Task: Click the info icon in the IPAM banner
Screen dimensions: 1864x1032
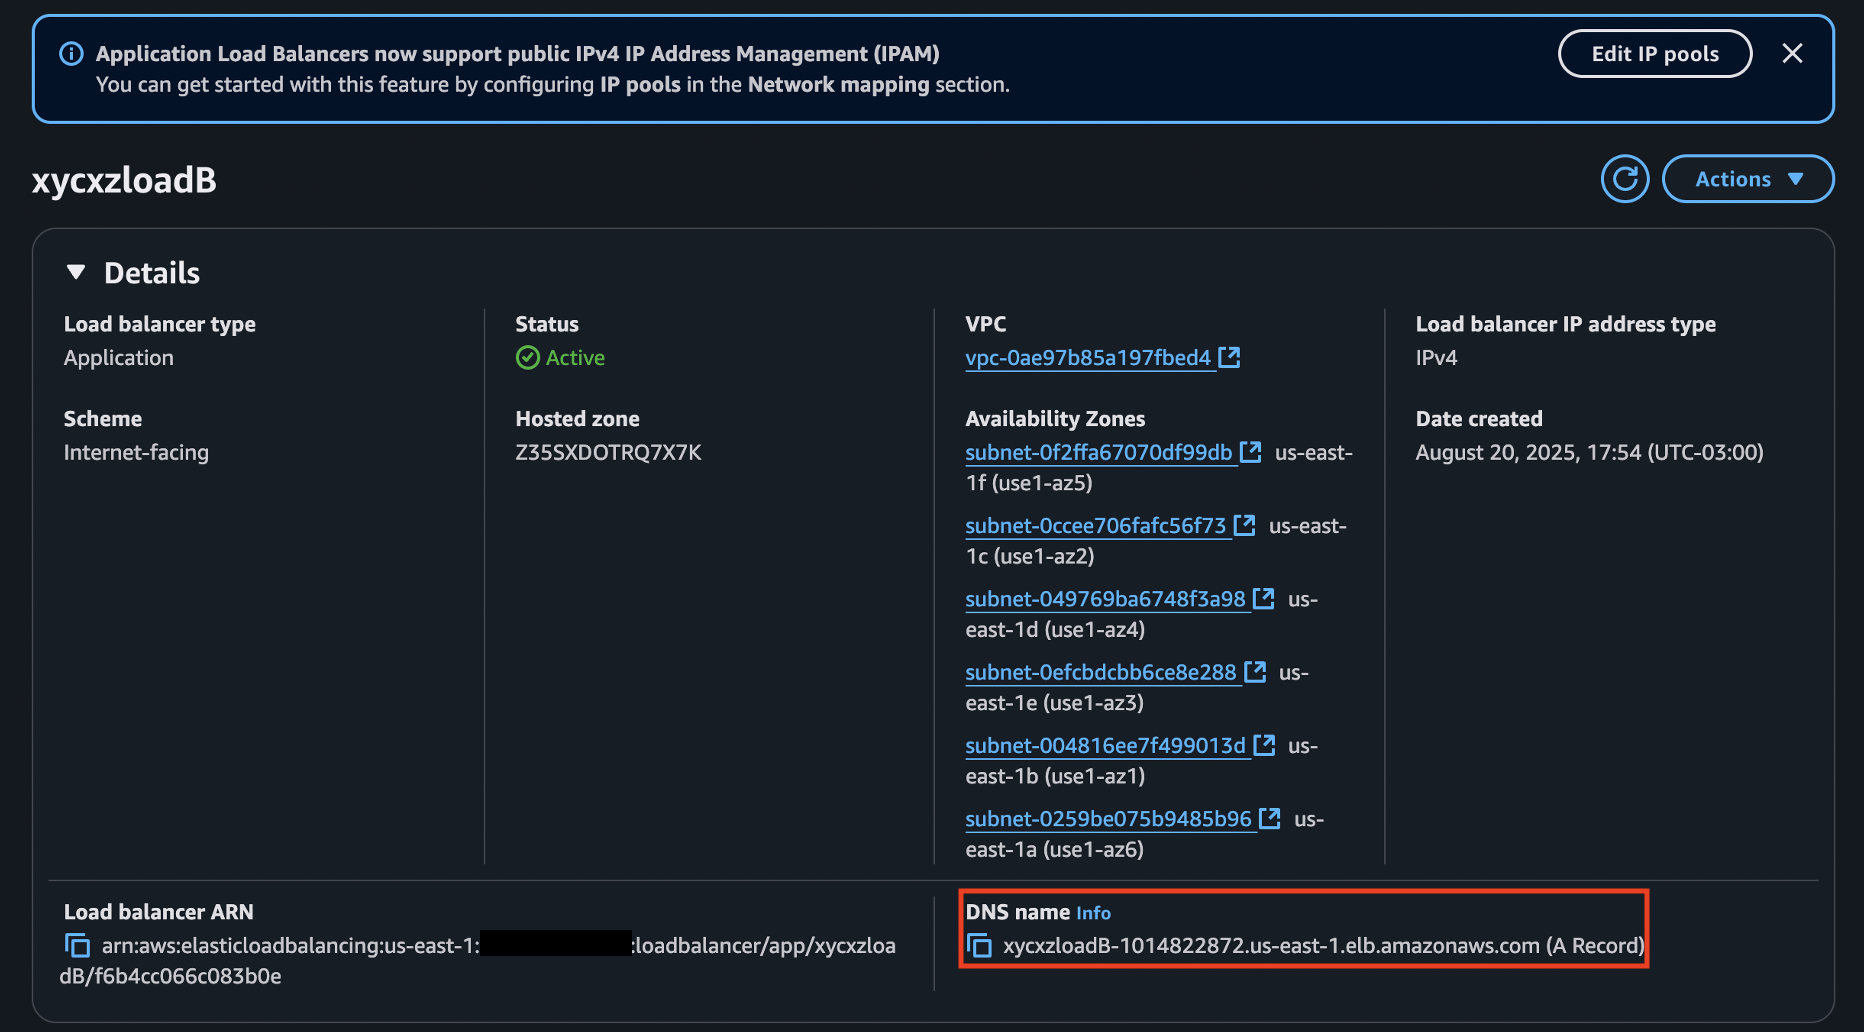Action: point(71,53)
